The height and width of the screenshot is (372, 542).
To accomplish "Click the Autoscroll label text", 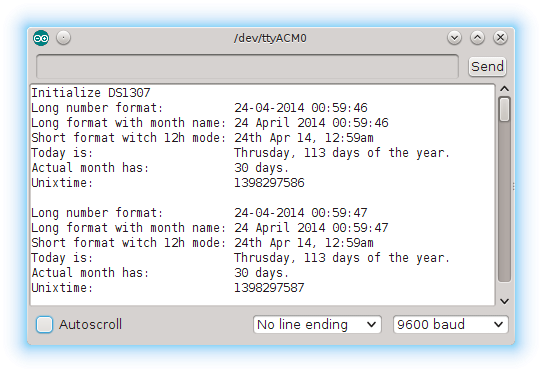I will point(90,325).
